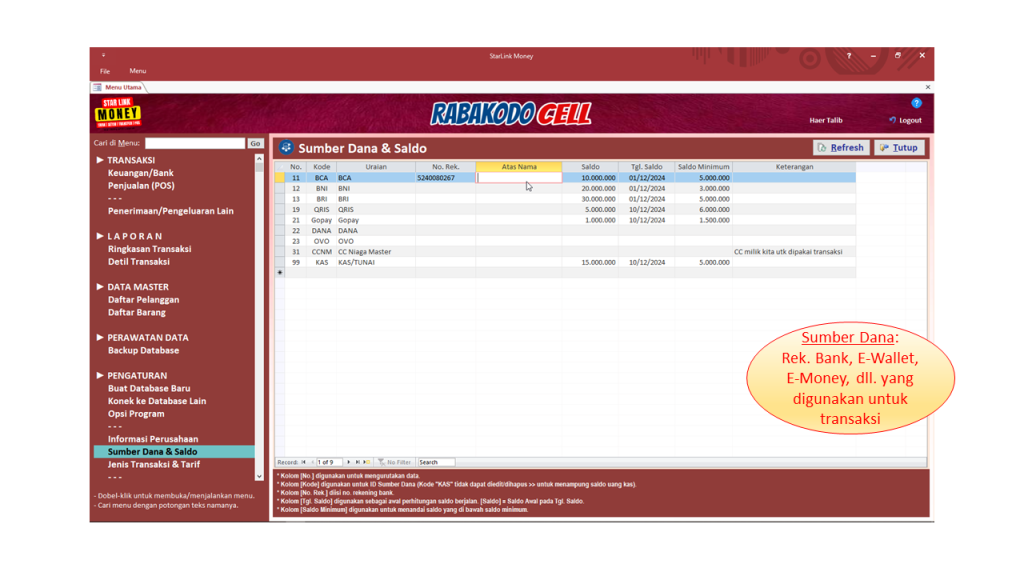
Task: Click the Atas Nama column header
Action: 519,167
